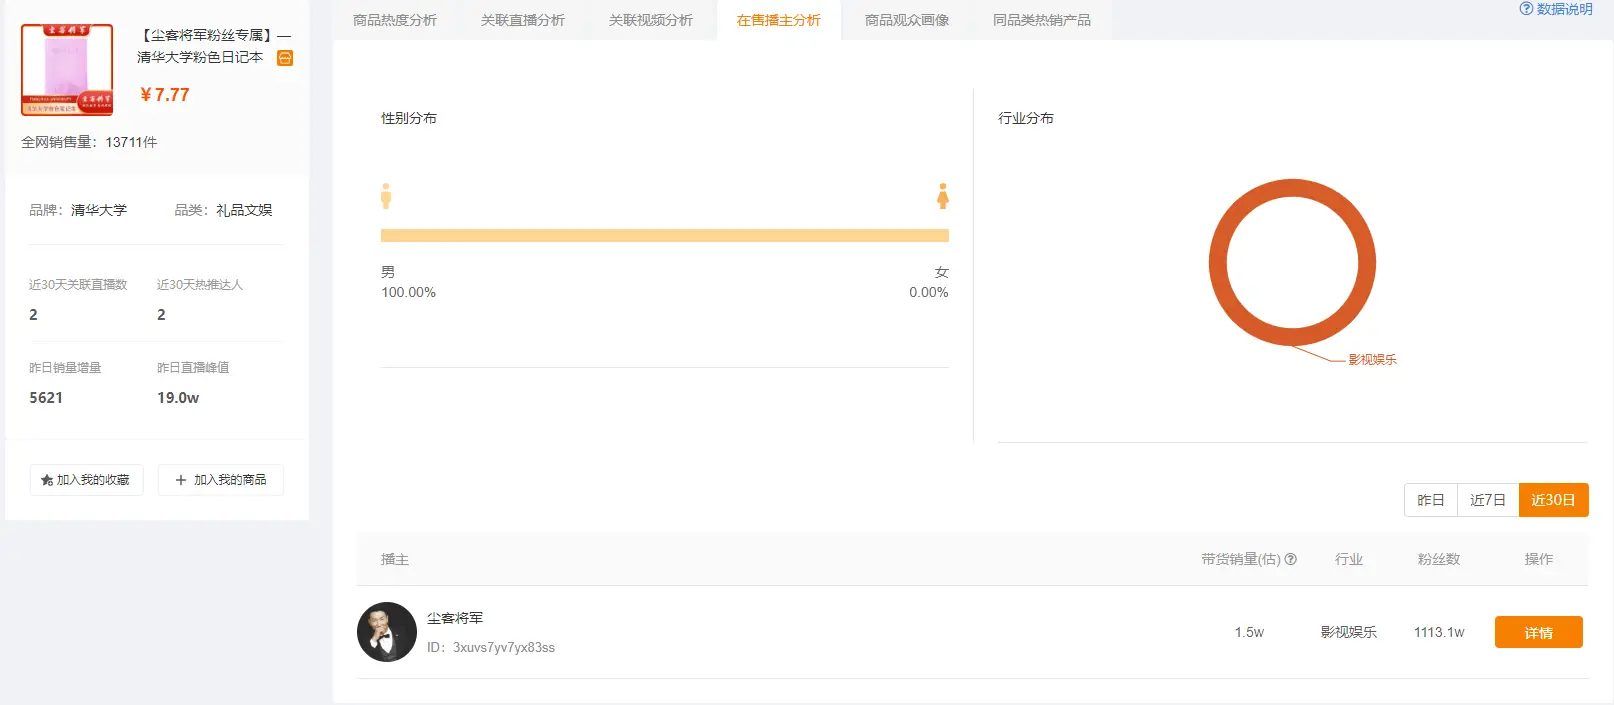Click the 加入我的商品 button

click(x=220, y=480)
